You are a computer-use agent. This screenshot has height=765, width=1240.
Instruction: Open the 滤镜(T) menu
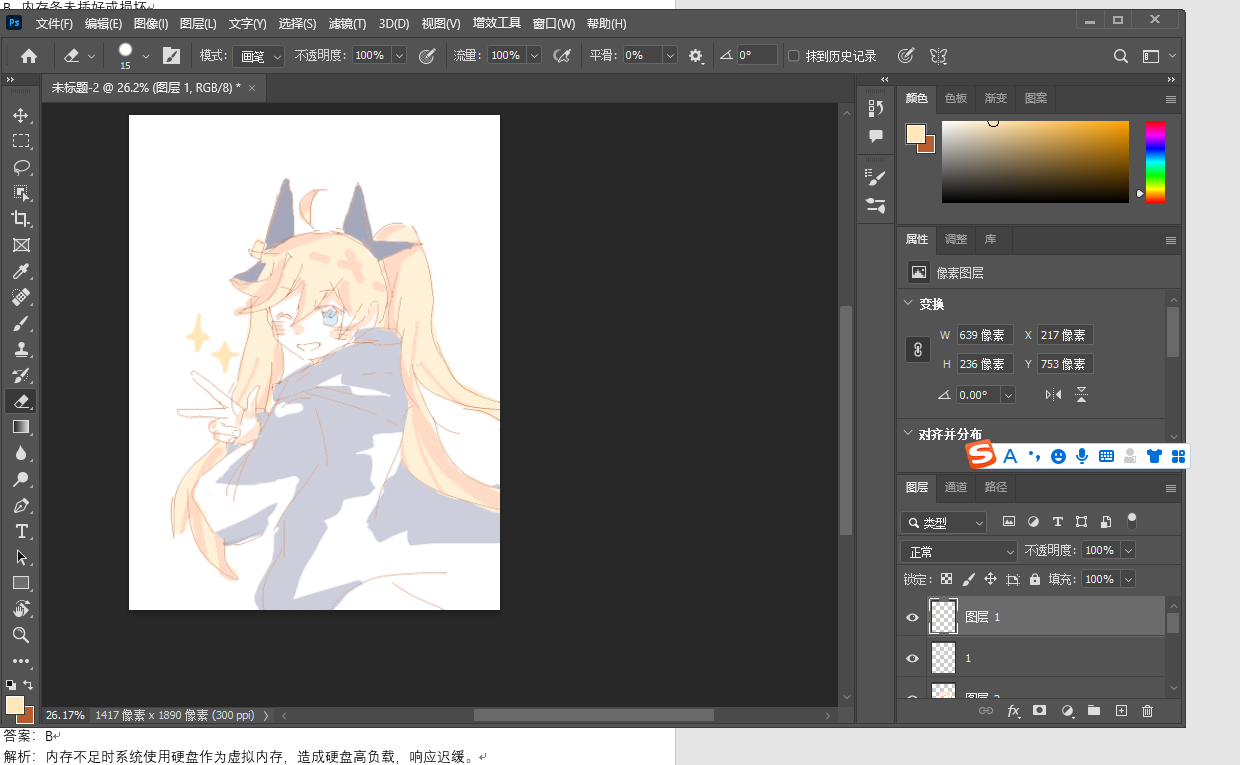pyautogui.click(x=347, y=24)
